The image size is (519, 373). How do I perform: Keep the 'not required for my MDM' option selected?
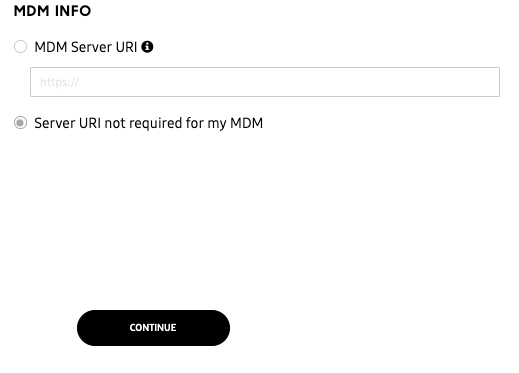pos(20,123)
